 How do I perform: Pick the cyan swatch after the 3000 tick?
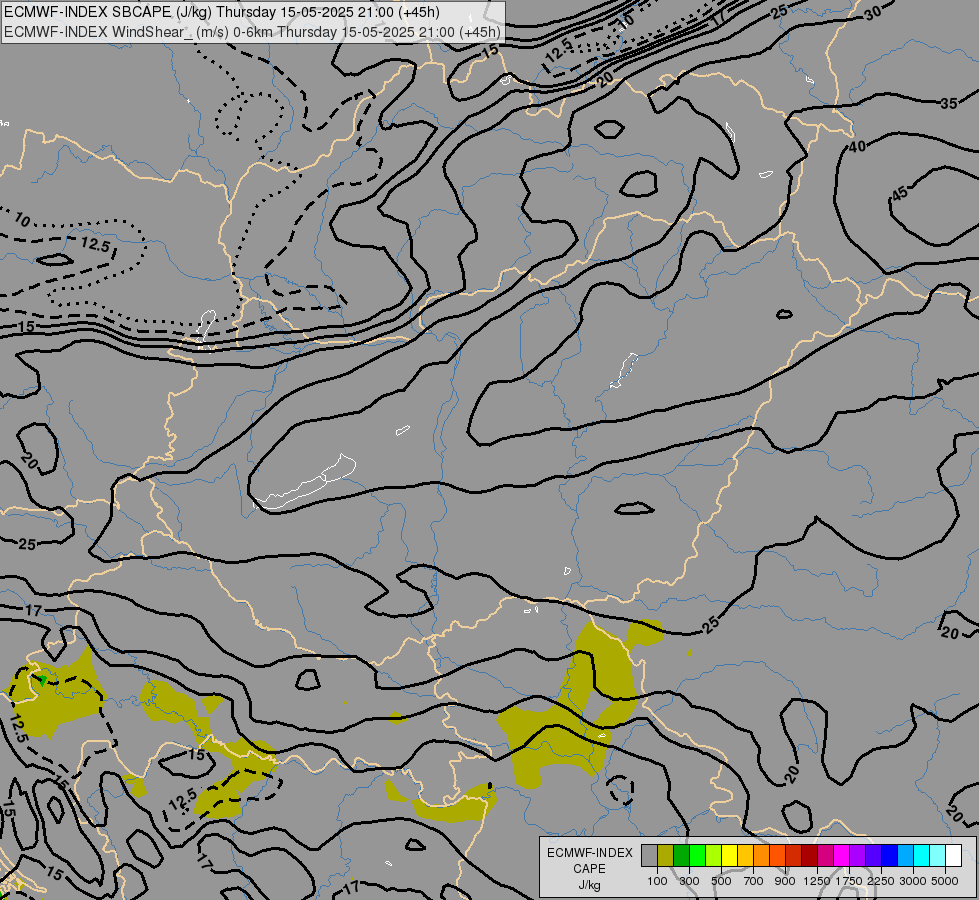click(x=921, y=856)
